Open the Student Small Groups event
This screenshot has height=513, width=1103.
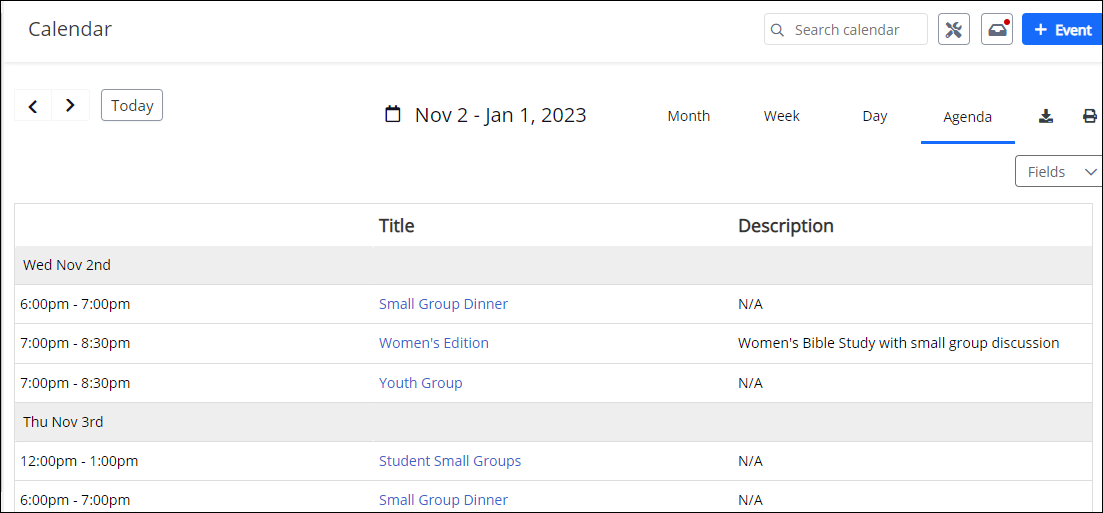point(449,461)
